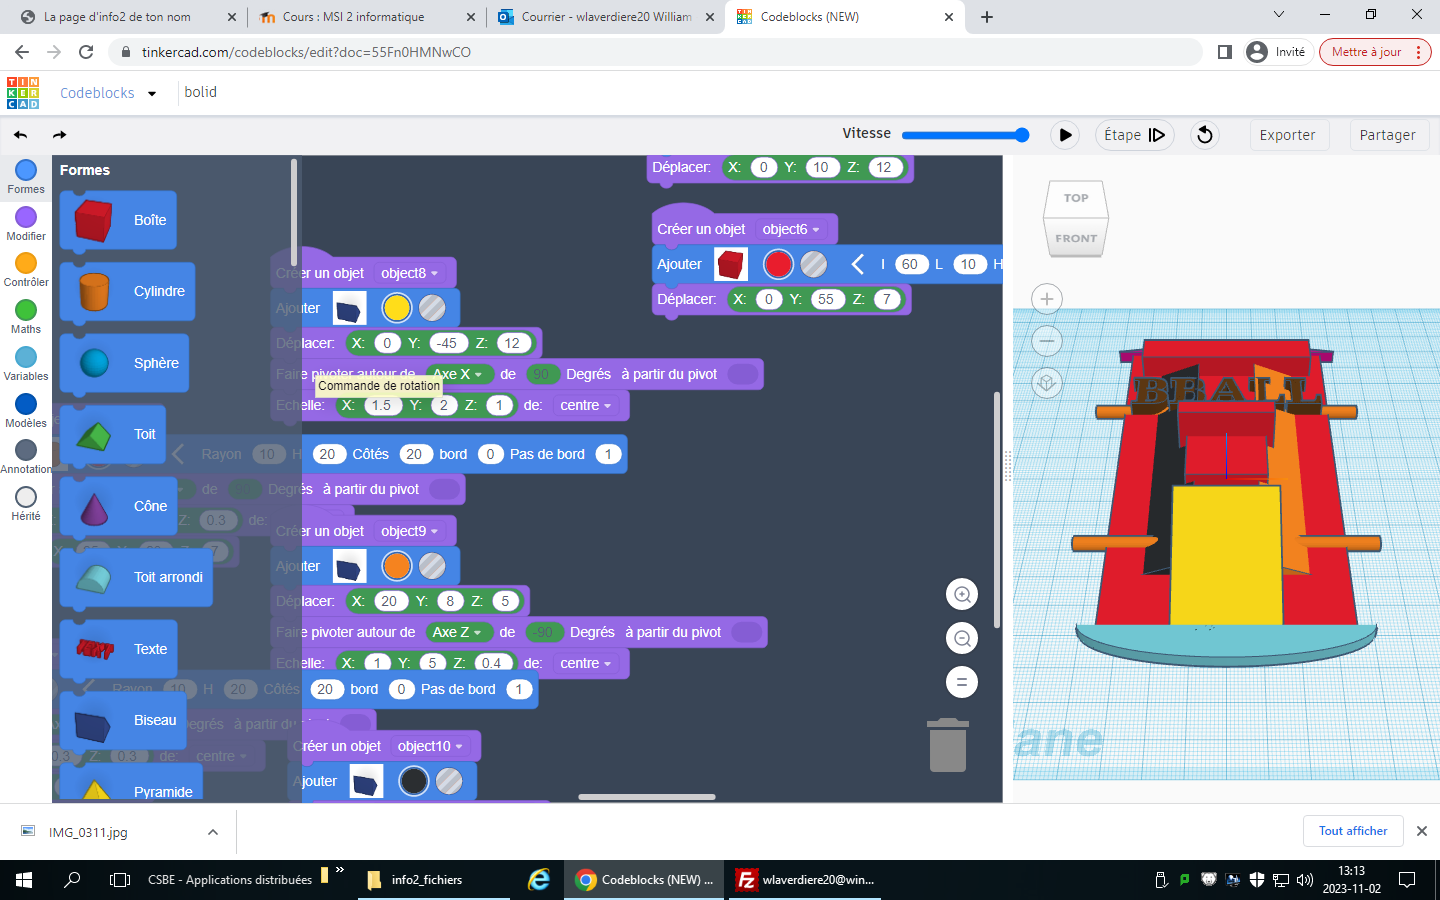Open the Modifier category
Viewport: 1440px width, 900px height.
26,224
